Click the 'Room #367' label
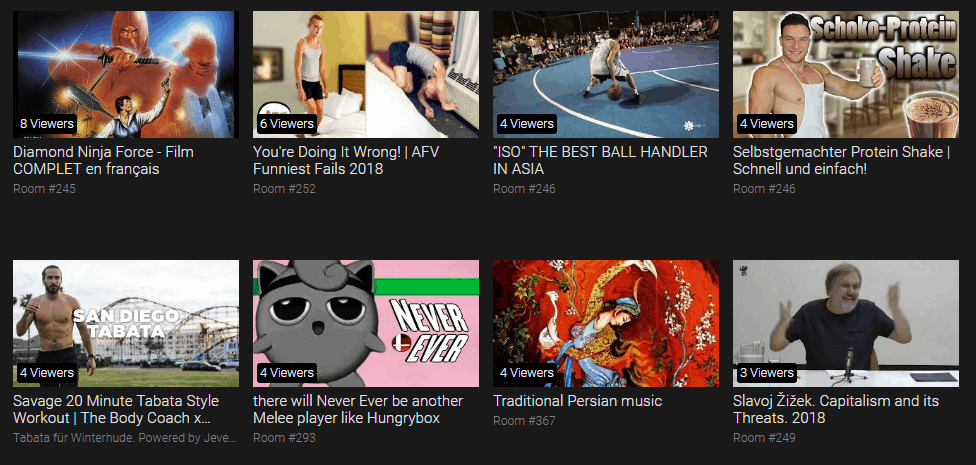 [x=524, y=421]
